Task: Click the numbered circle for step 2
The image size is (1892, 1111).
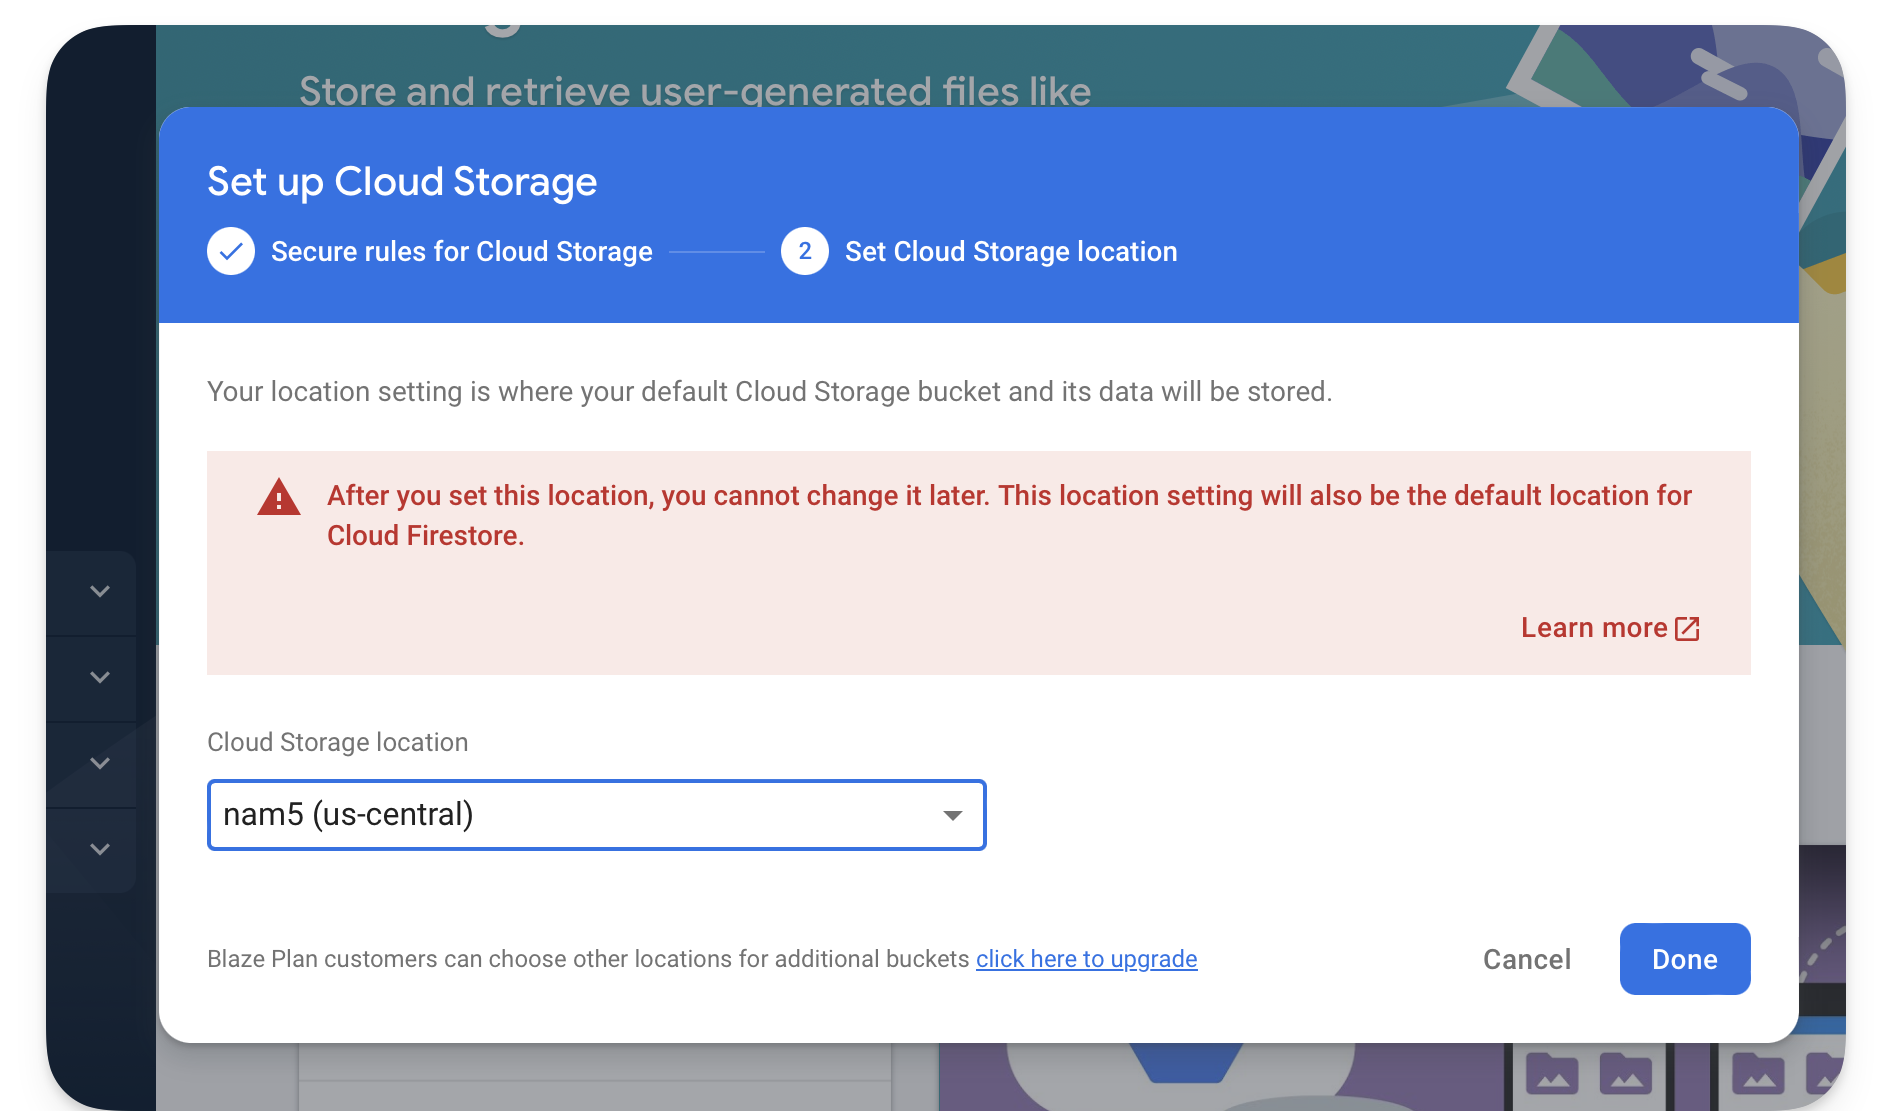Action: (x=804, y=251)
